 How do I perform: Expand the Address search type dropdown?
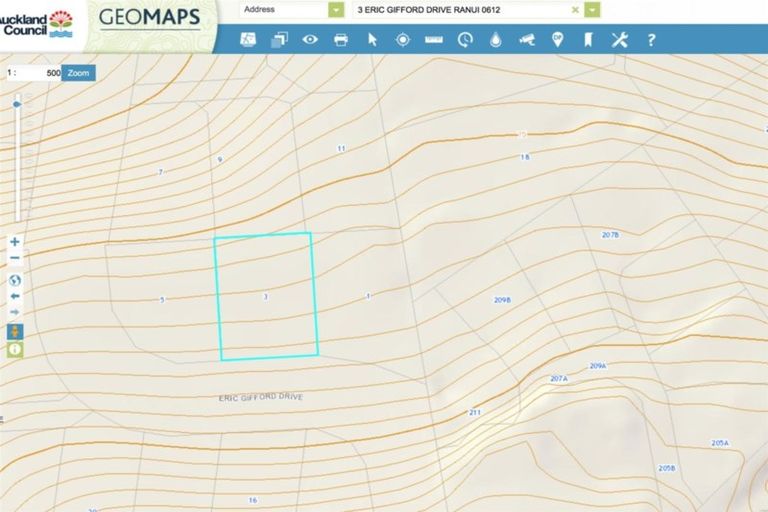click(x=336, y=10)
